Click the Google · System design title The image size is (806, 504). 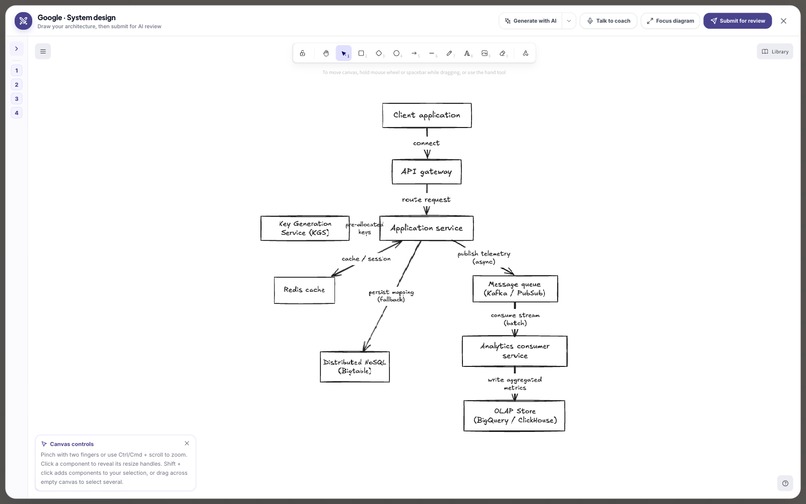77,17
